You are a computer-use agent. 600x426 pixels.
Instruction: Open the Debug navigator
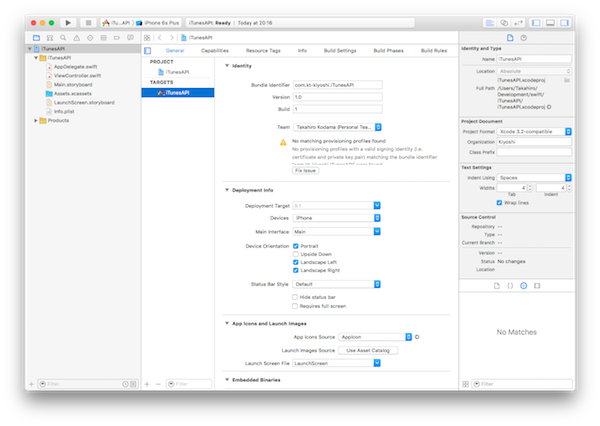click(x=103, y=38)
